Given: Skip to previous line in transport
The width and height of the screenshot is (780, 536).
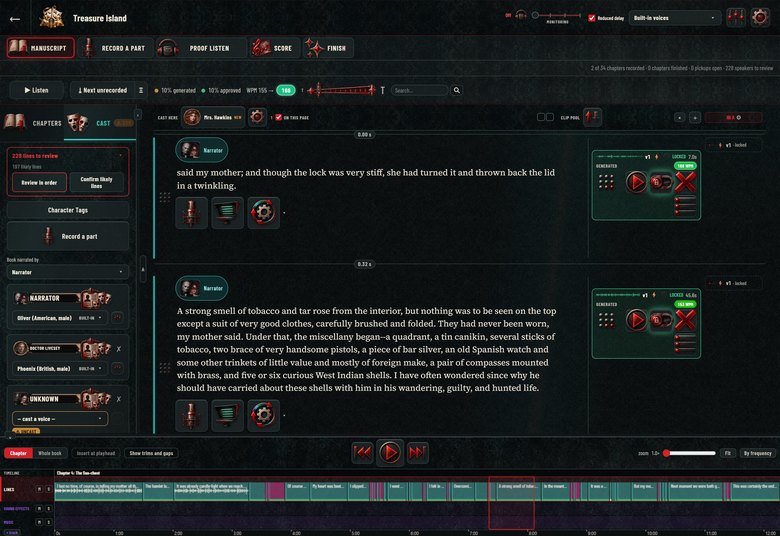Looking at the screenshot, I should (x=362, y=452).
